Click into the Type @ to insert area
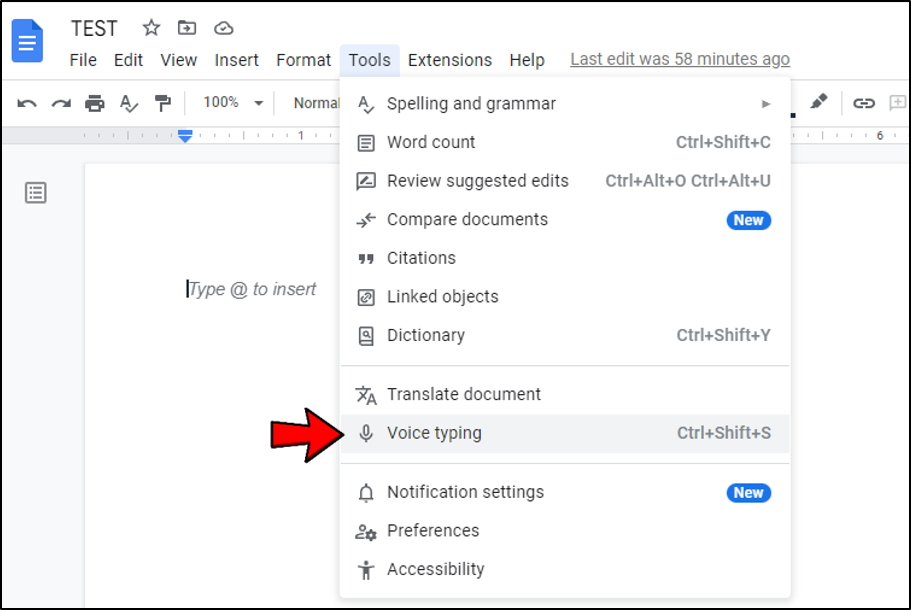 [252, 289]
